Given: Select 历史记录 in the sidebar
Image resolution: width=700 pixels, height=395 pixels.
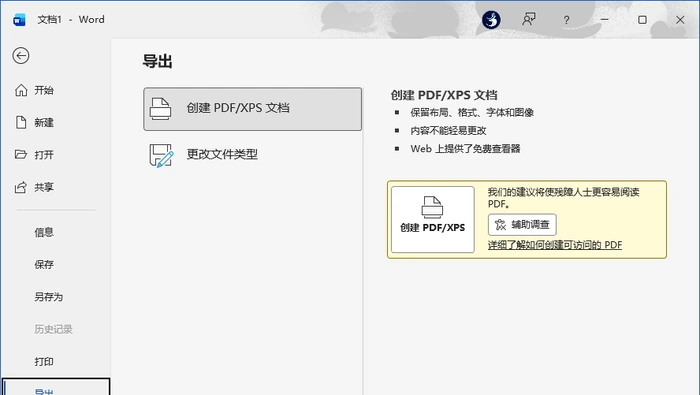Looking at the screenshot, I should point(53,329).
